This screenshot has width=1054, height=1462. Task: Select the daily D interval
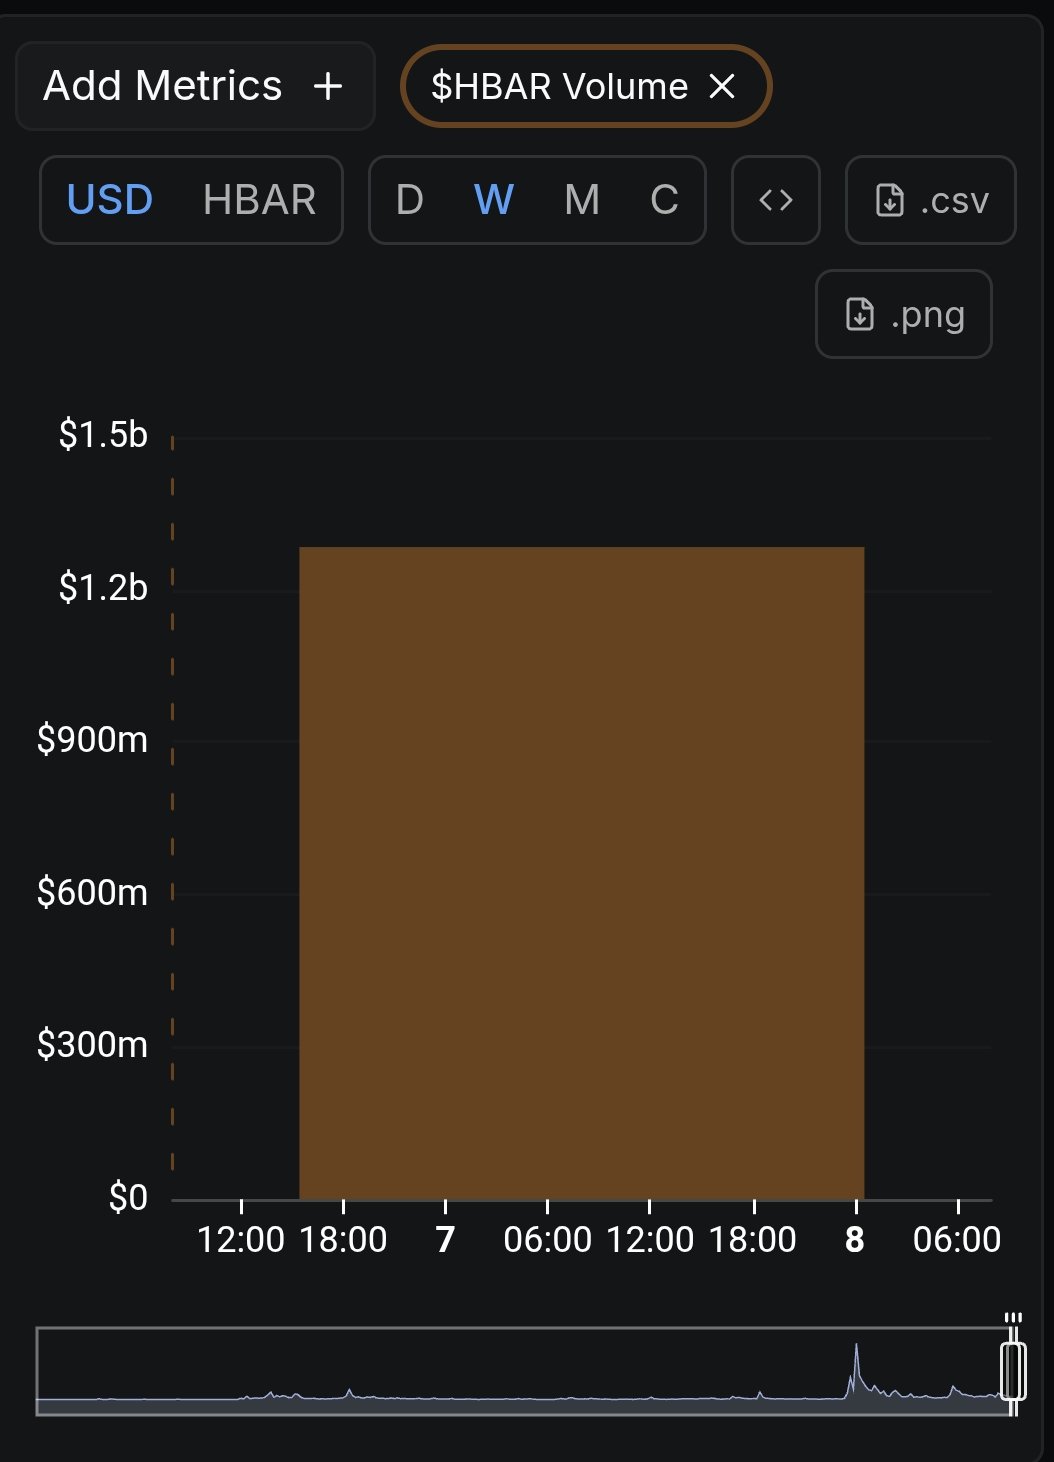(410, 200)
